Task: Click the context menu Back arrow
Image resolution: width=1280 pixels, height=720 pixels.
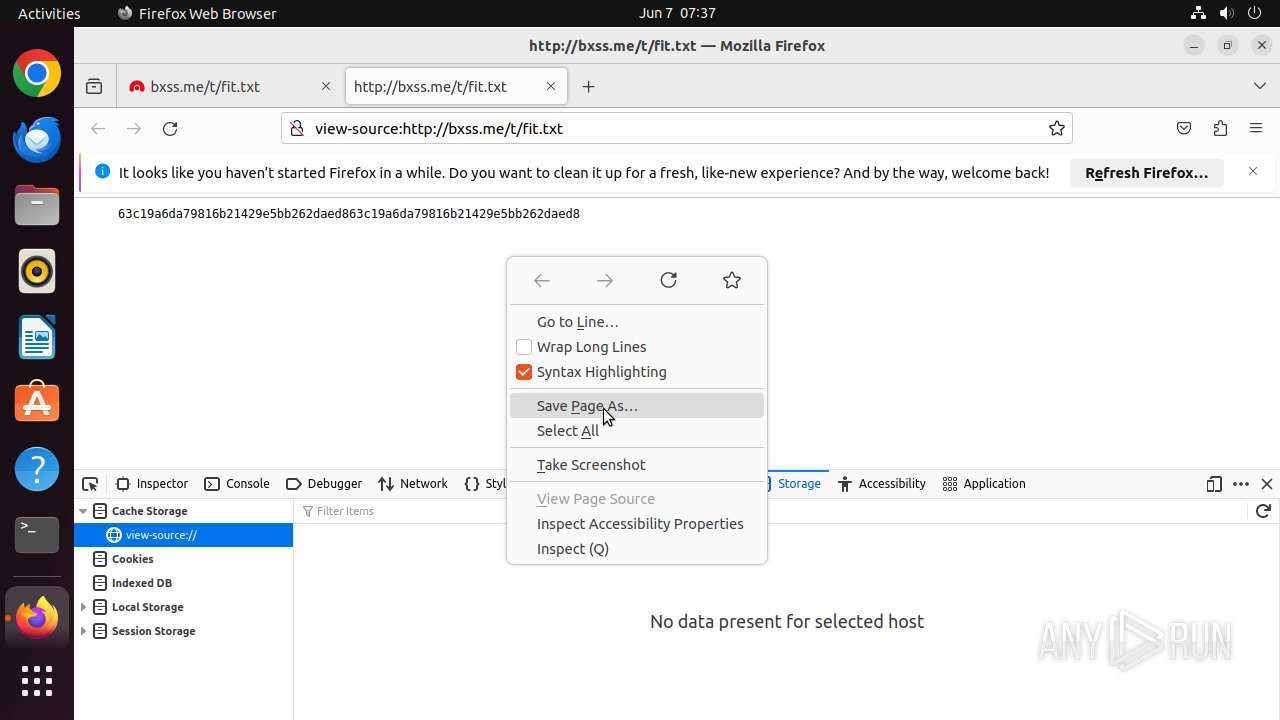Action: pos(542,281)
